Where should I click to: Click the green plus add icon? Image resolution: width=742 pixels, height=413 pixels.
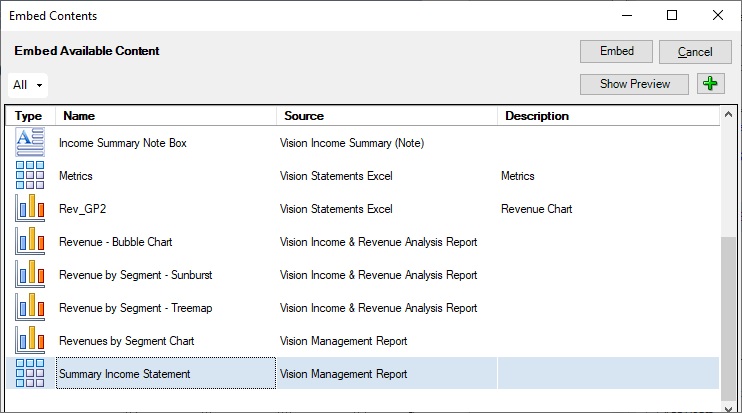(x=710, y=84)
